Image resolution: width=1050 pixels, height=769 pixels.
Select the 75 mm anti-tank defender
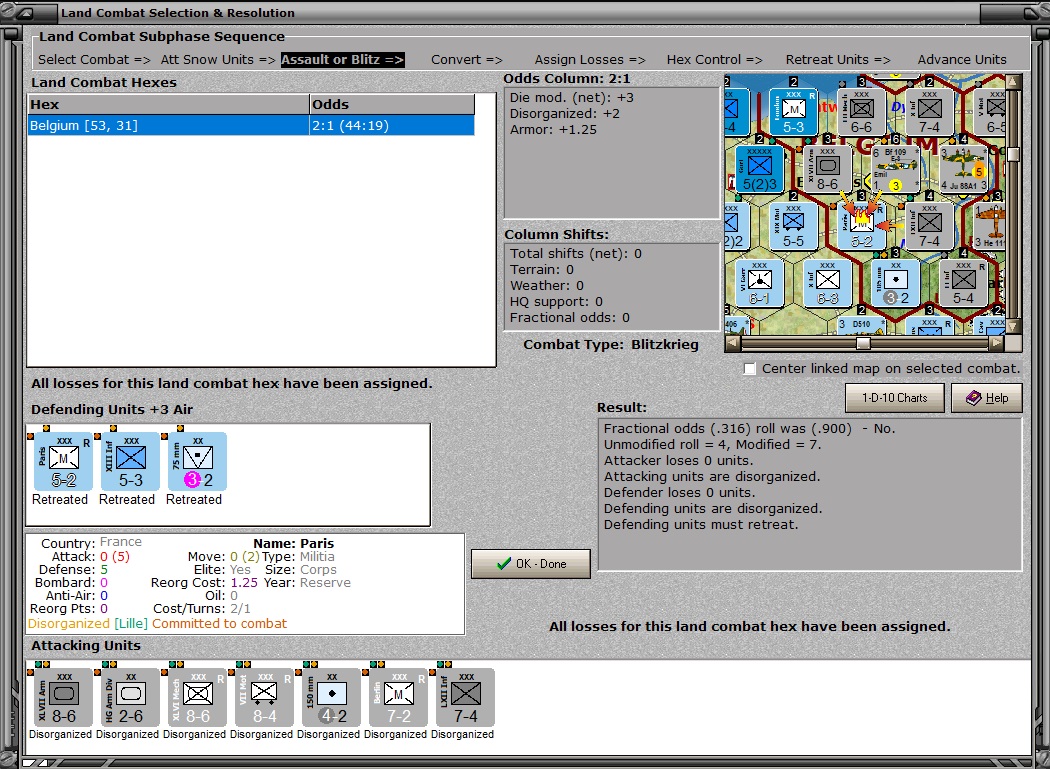198,462
